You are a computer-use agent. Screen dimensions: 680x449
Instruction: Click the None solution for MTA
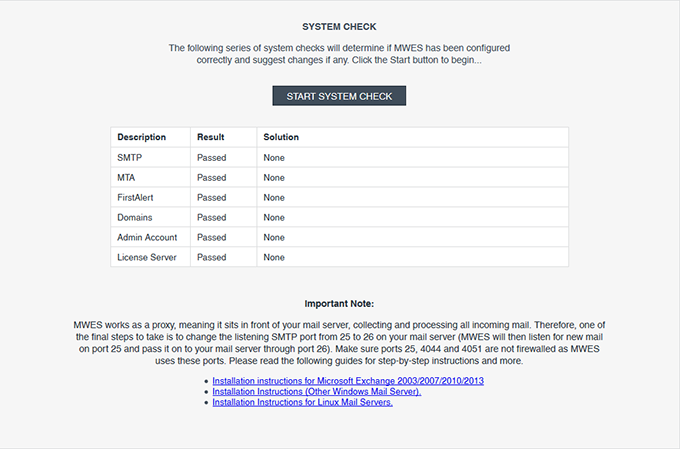pyautogui.click(x=274, y=178)
